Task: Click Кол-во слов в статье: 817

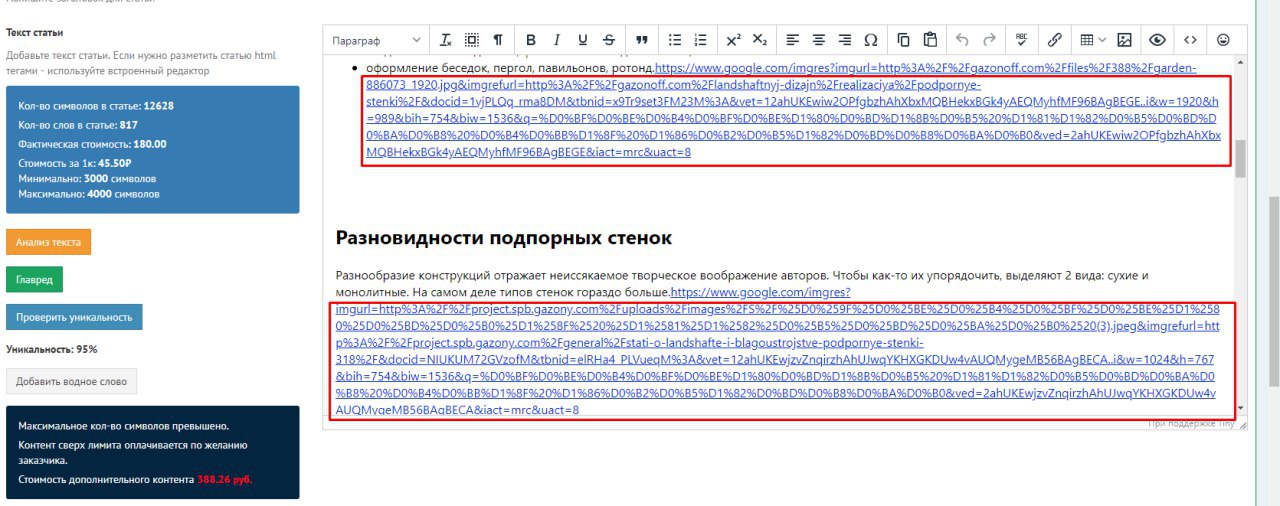Action: coord(78,125)
